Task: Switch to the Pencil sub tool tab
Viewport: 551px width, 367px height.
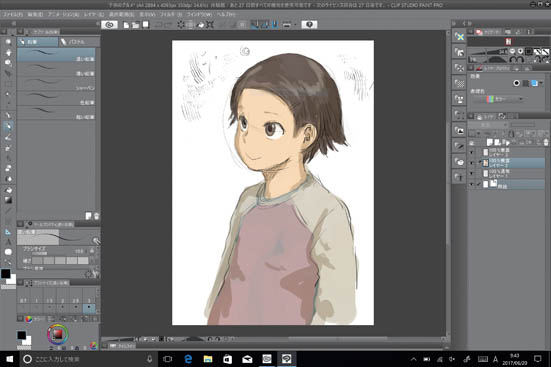Action: (x=38, y=42)
